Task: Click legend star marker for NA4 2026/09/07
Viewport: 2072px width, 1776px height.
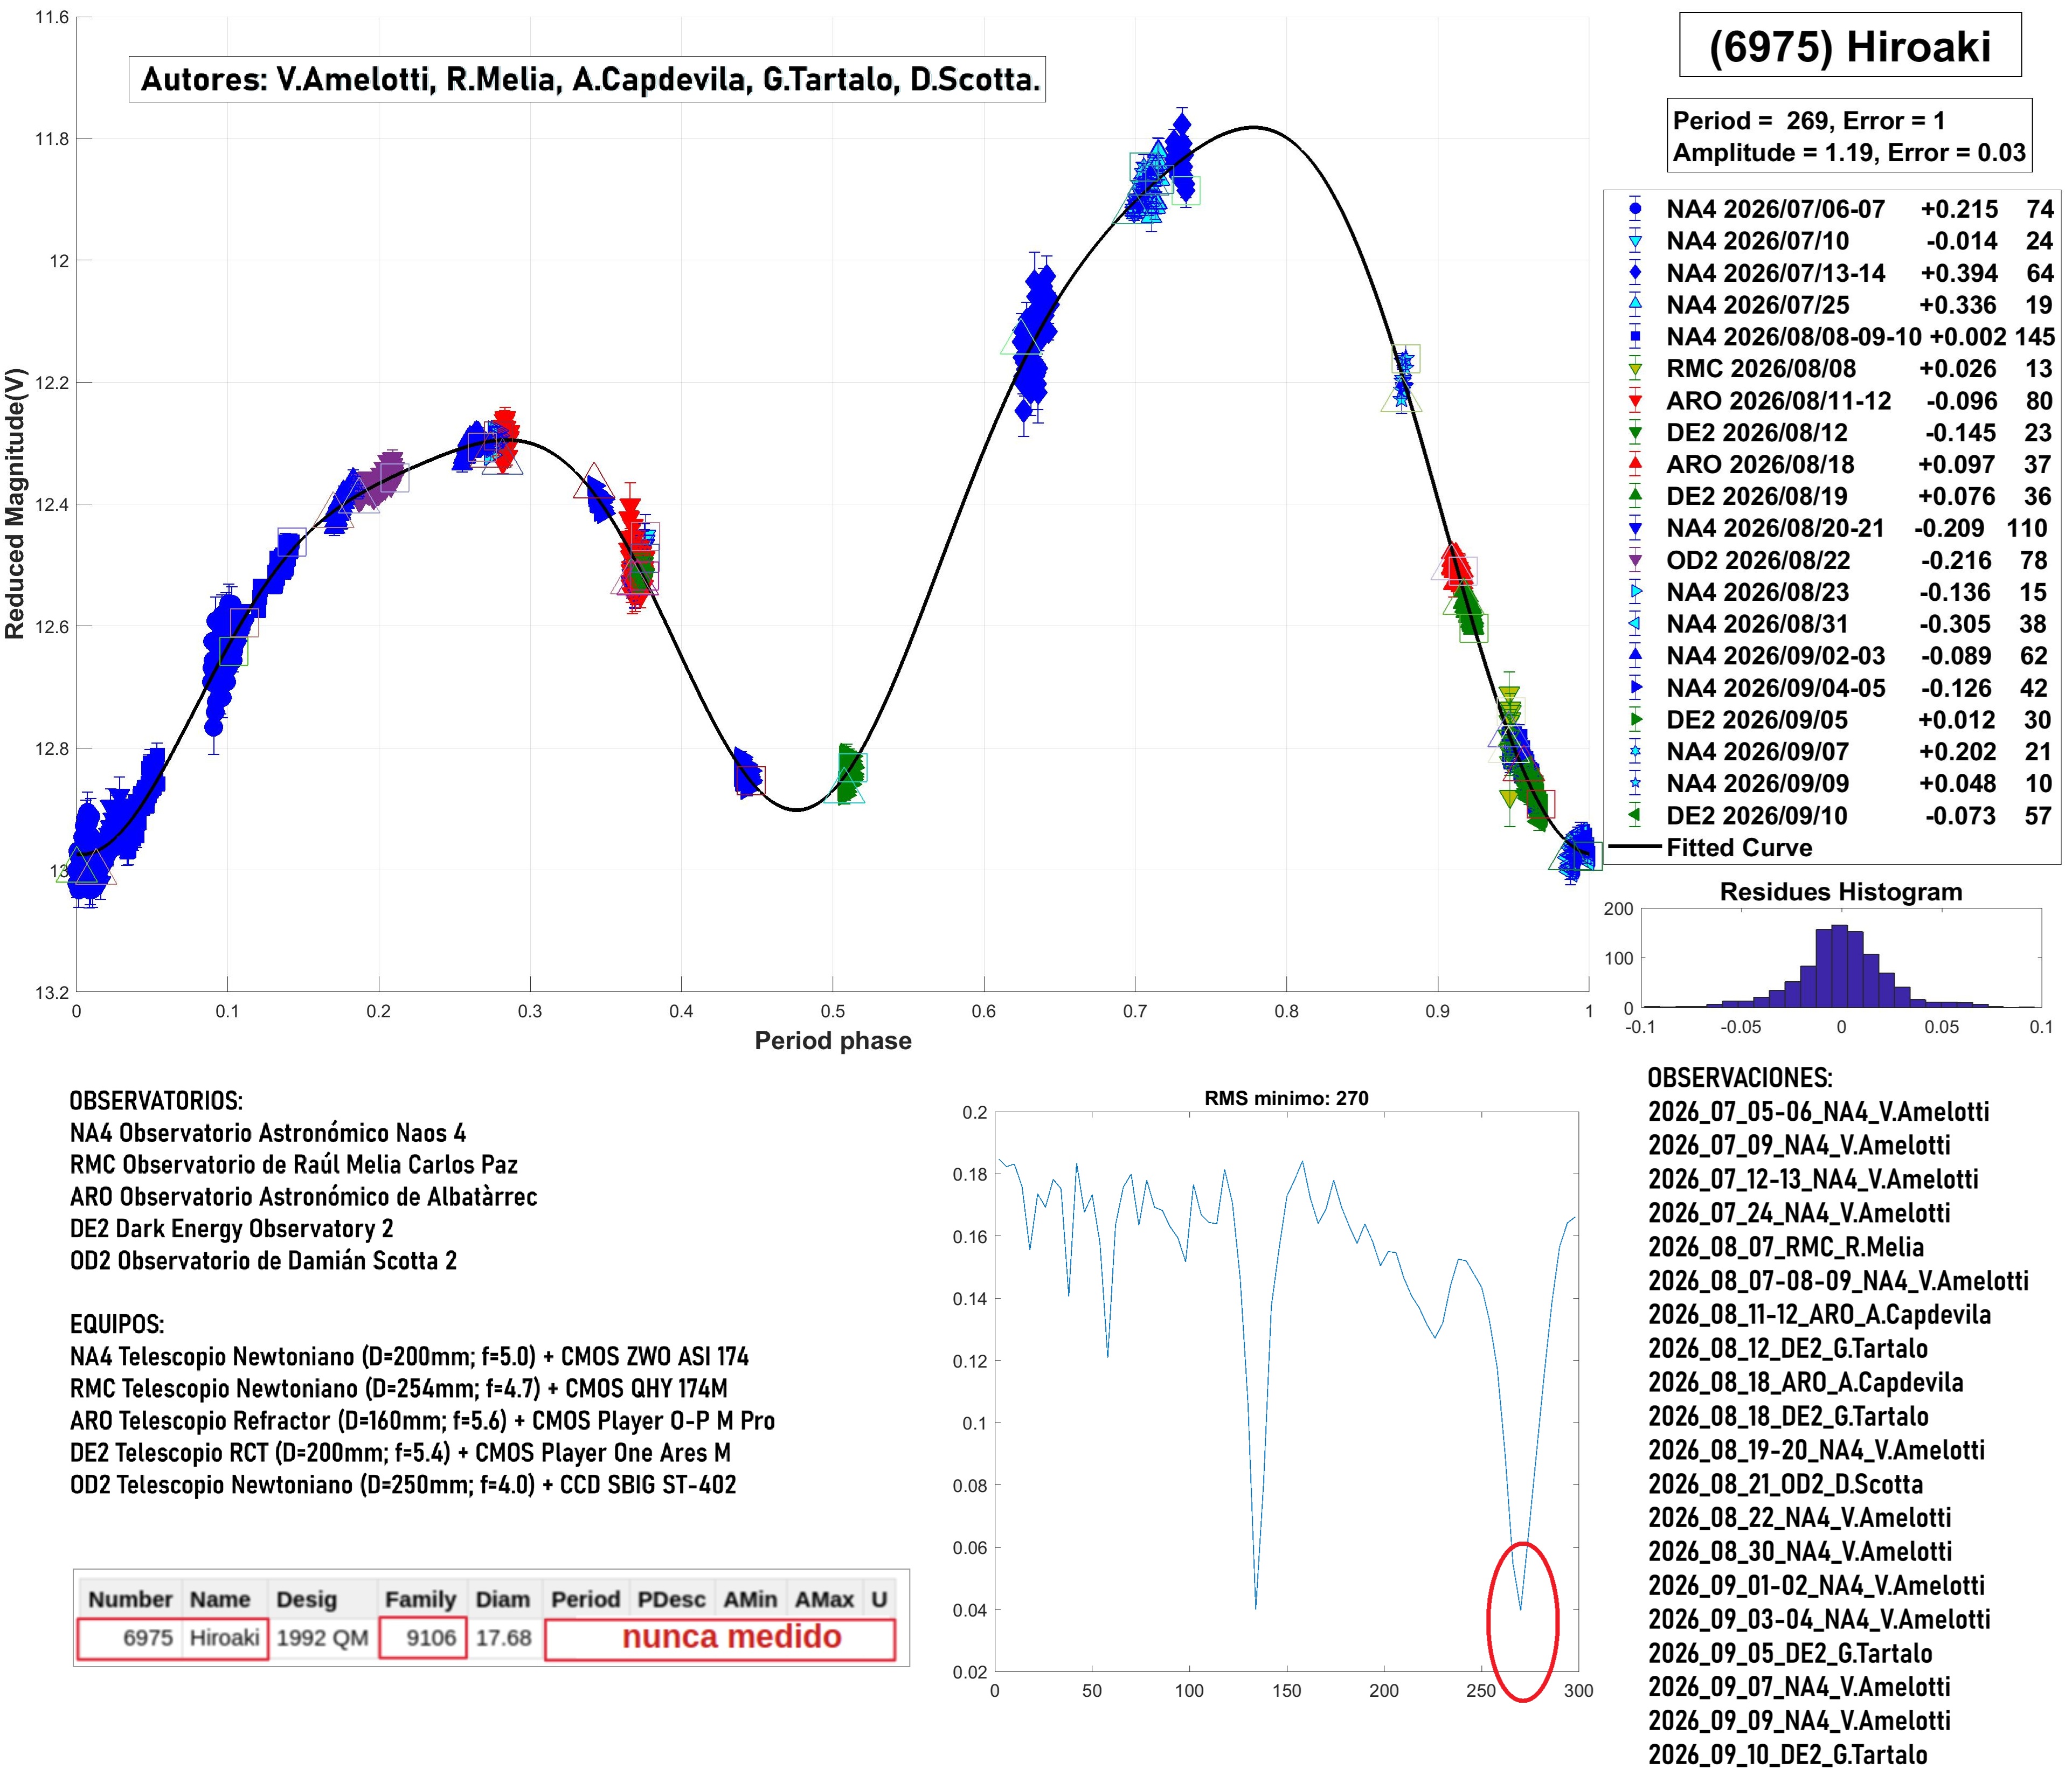Action: point(1635,752)
